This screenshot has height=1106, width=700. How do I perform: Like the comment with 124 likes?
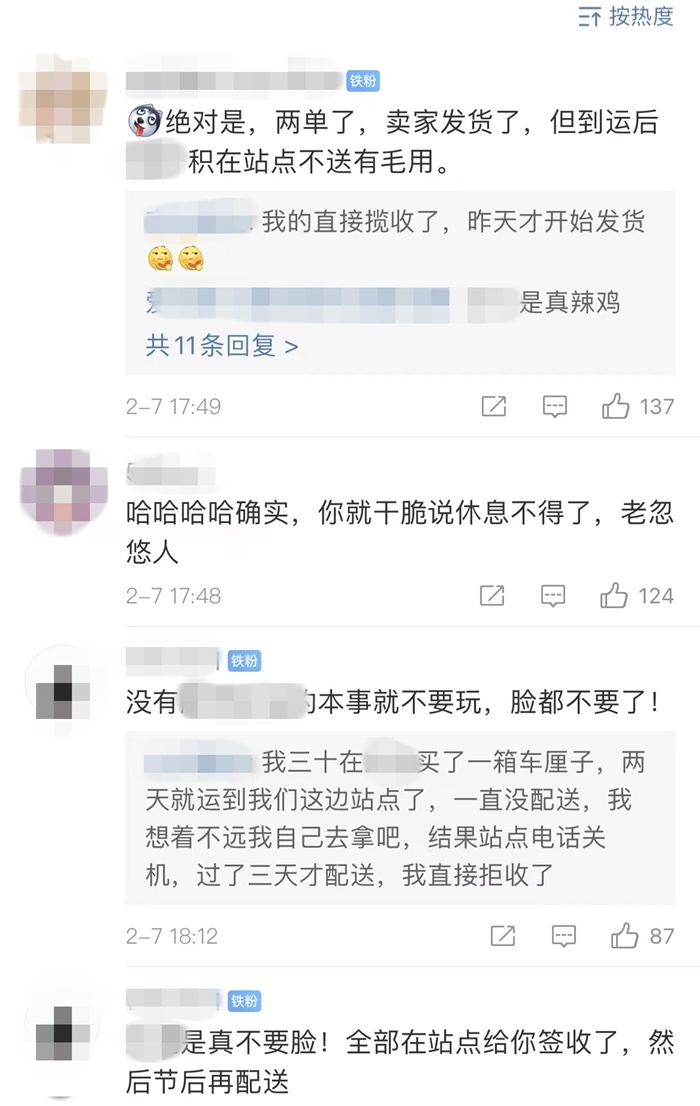pos(636,596)
